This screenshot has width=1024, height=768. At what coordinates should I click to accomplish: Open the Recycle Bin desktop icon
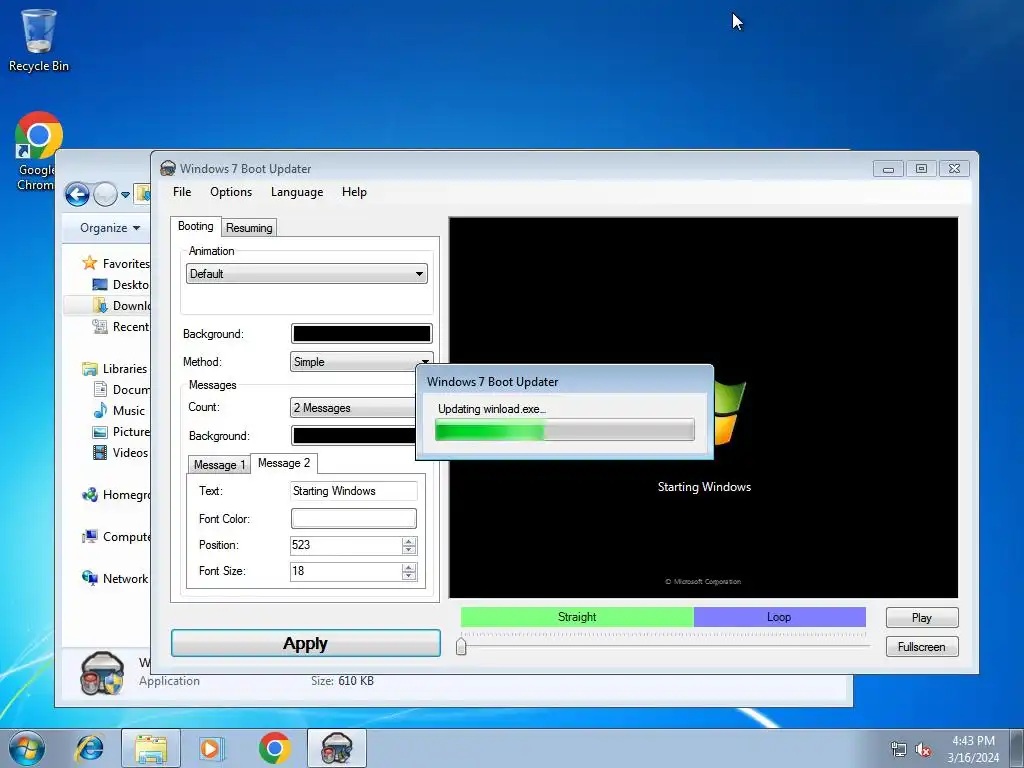point(39,40)
